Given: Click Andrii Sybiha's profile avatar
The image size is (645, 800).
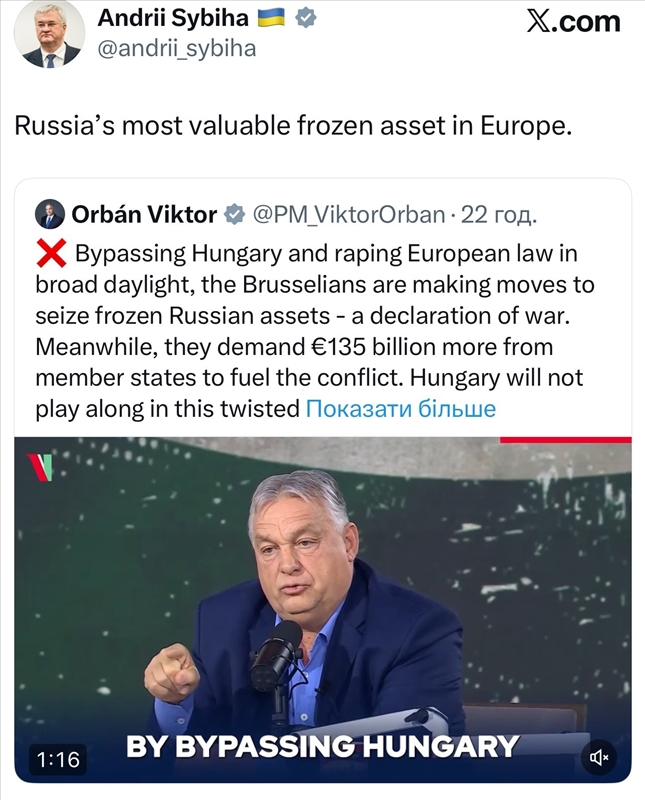Looking at the screenshot, I should click(48, 34).
